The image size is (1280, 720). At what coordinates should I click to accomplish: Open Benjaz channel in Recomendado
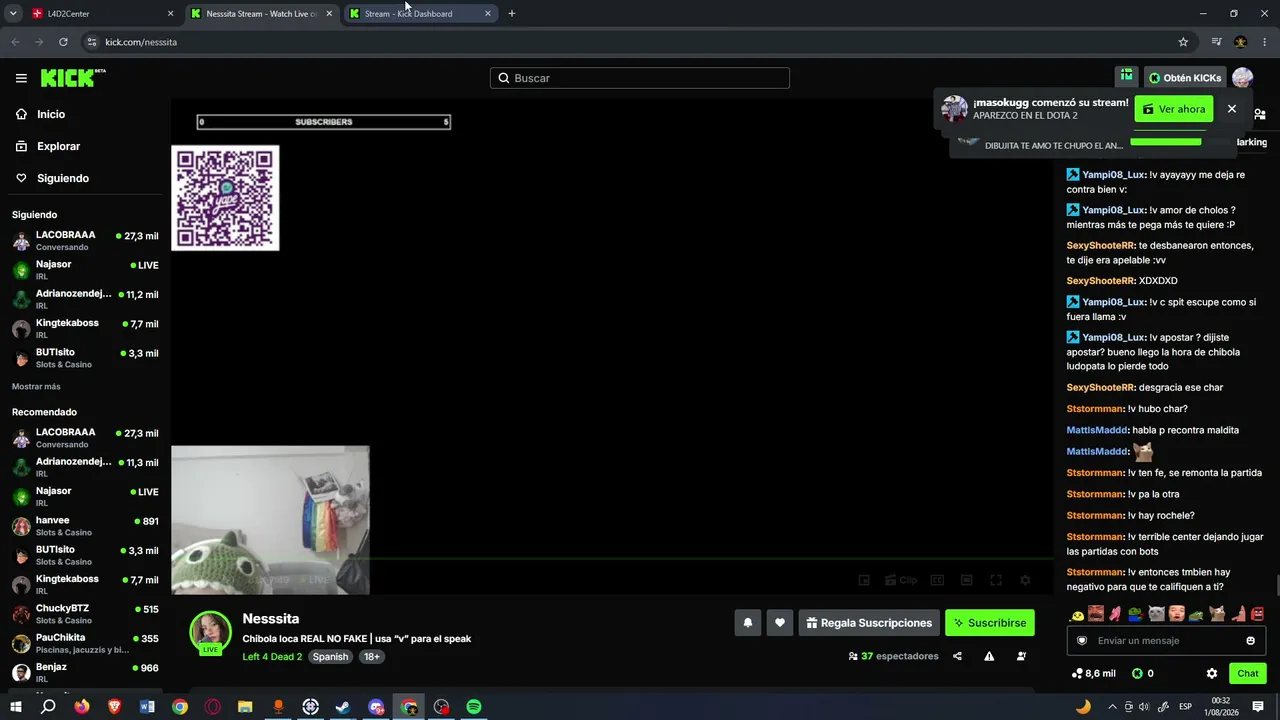(x=85, y=672)
